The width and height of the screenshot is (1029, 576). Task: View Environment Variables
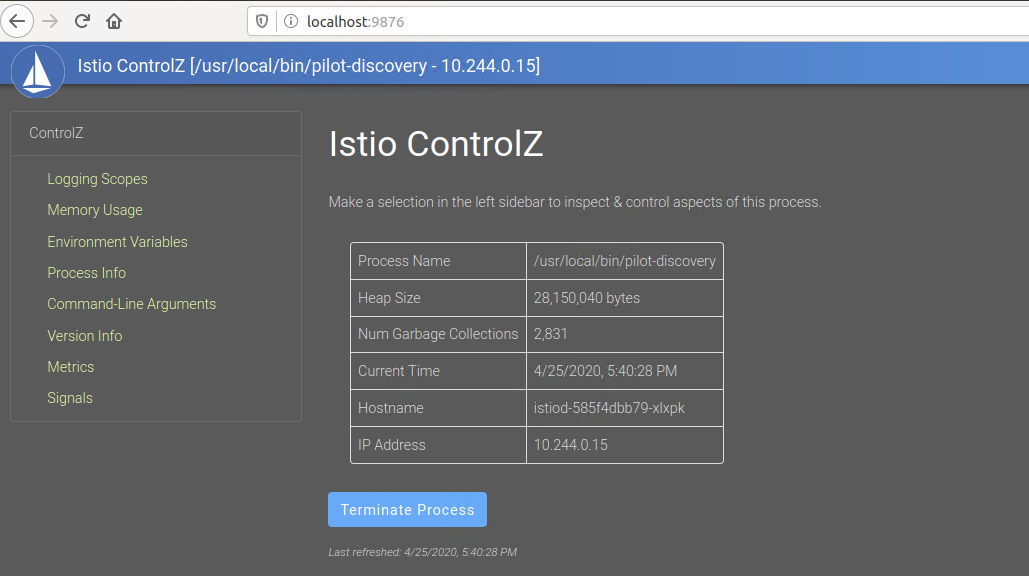pyautogui.click(x=117, y=241)
